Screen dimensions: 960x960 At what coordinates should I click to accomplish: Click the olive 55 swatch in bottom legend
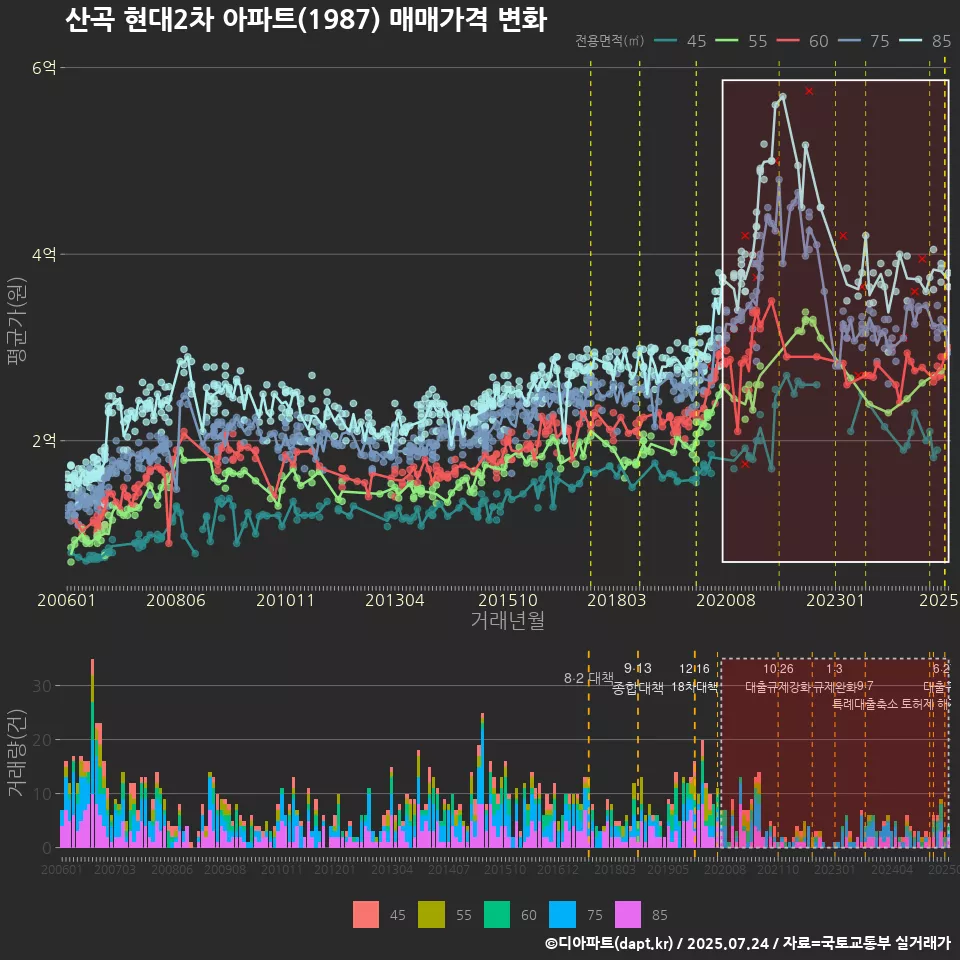pyautogui.click(x=431, y=915)
